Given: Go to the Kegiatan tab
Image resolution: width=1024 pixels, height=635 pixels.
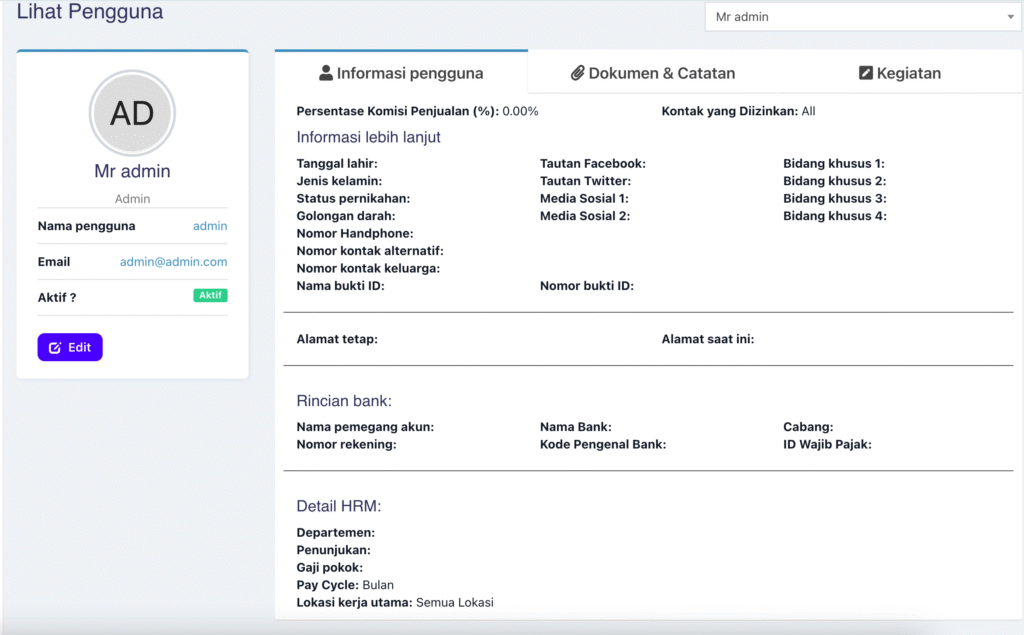Looking at the screenshot, I should point(900,73).
